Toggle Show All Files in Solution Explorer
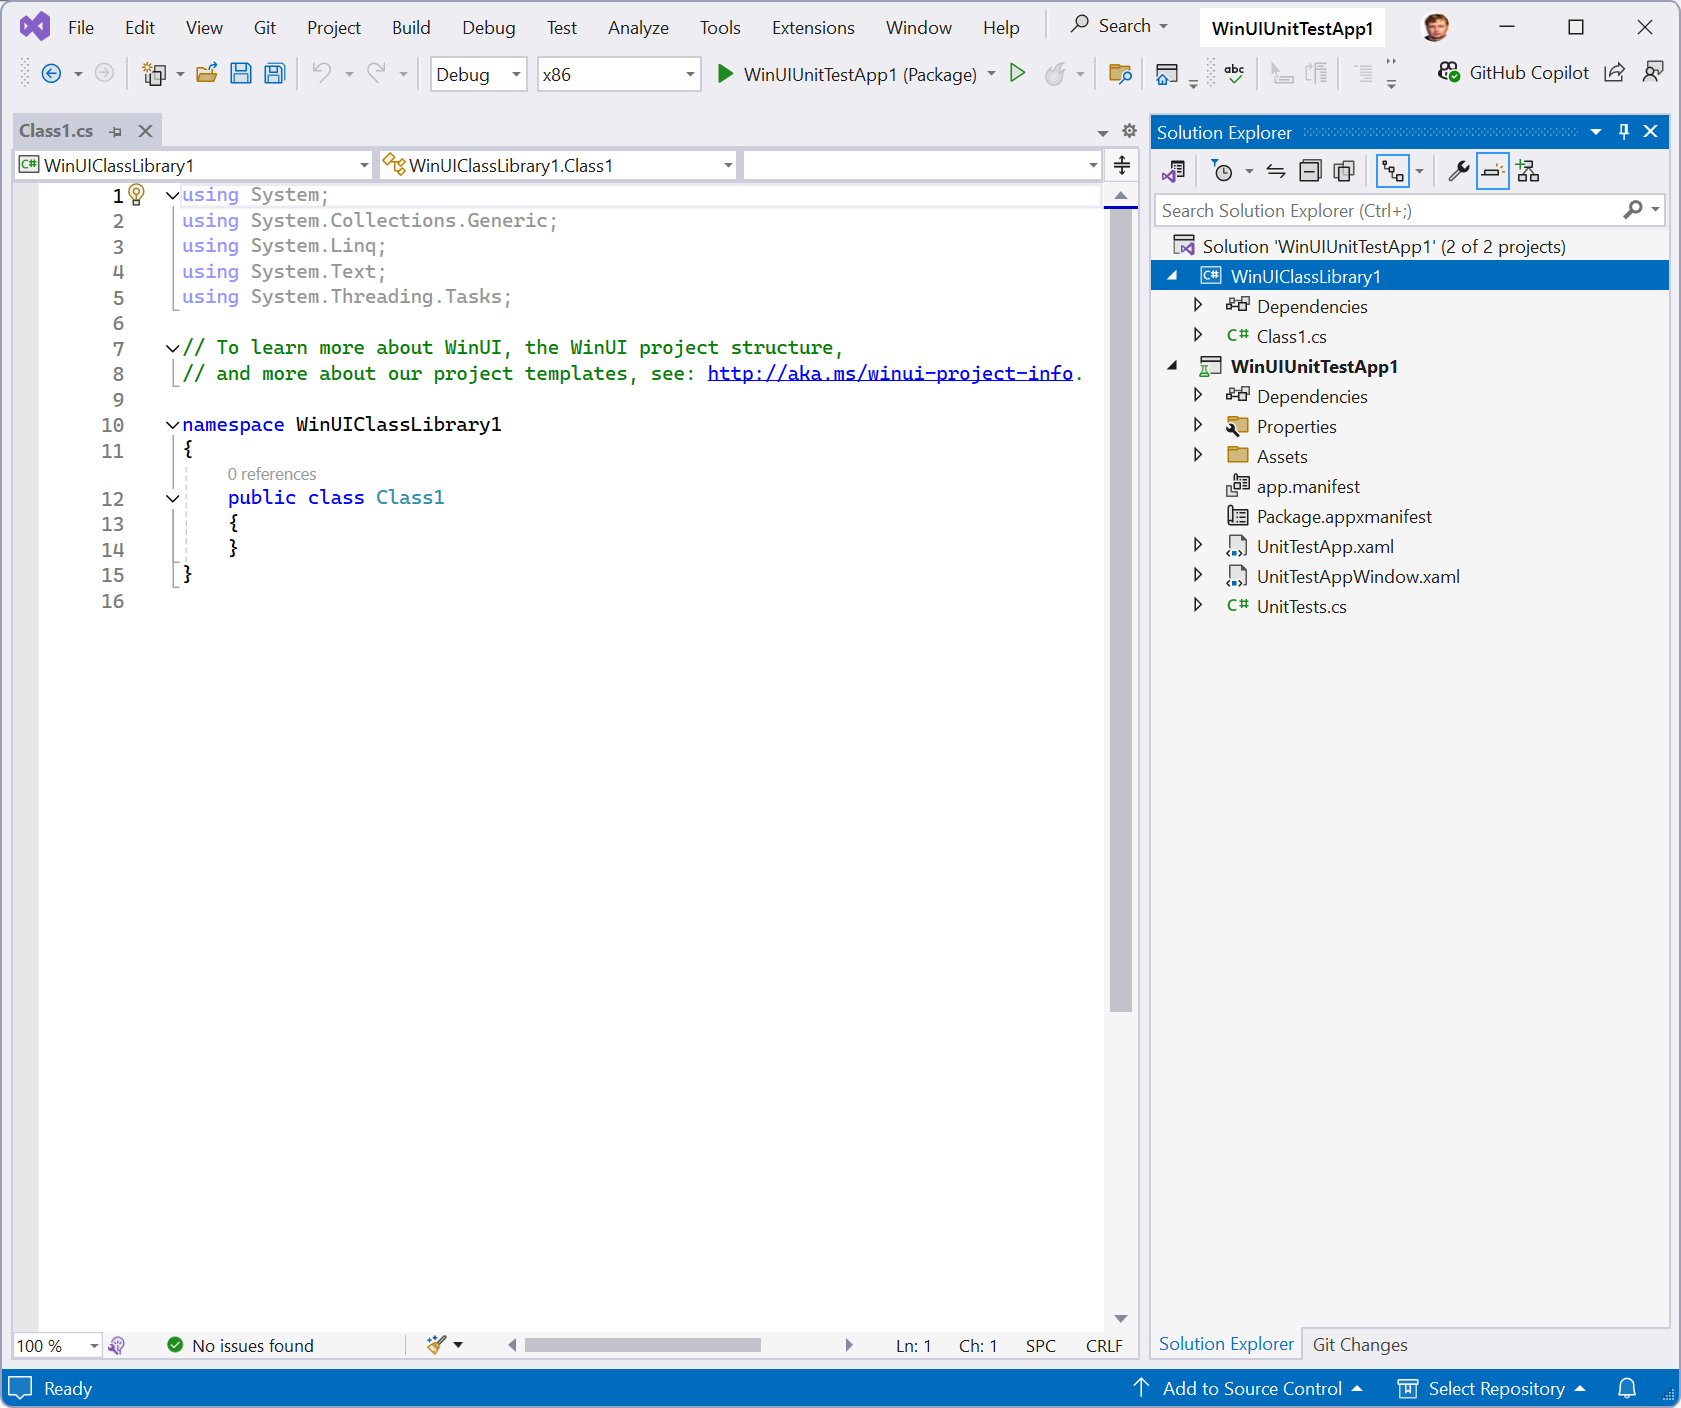1681x1408 pixels. pos(1392,170)
